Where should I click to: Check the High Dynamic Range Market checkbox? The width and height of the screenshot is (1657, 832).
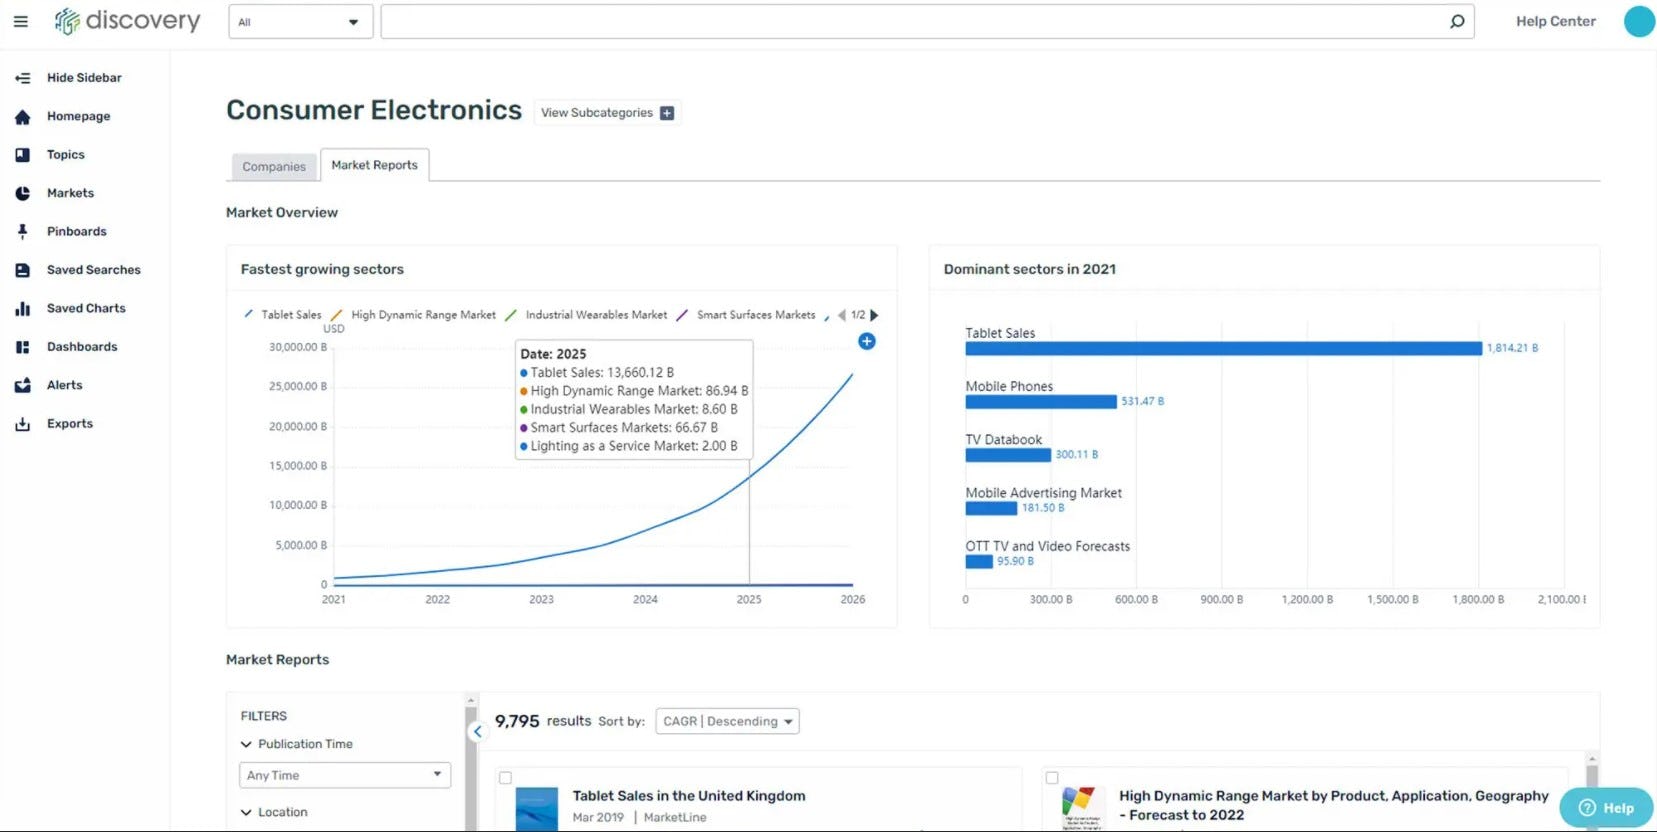(x=1052, y=778)
